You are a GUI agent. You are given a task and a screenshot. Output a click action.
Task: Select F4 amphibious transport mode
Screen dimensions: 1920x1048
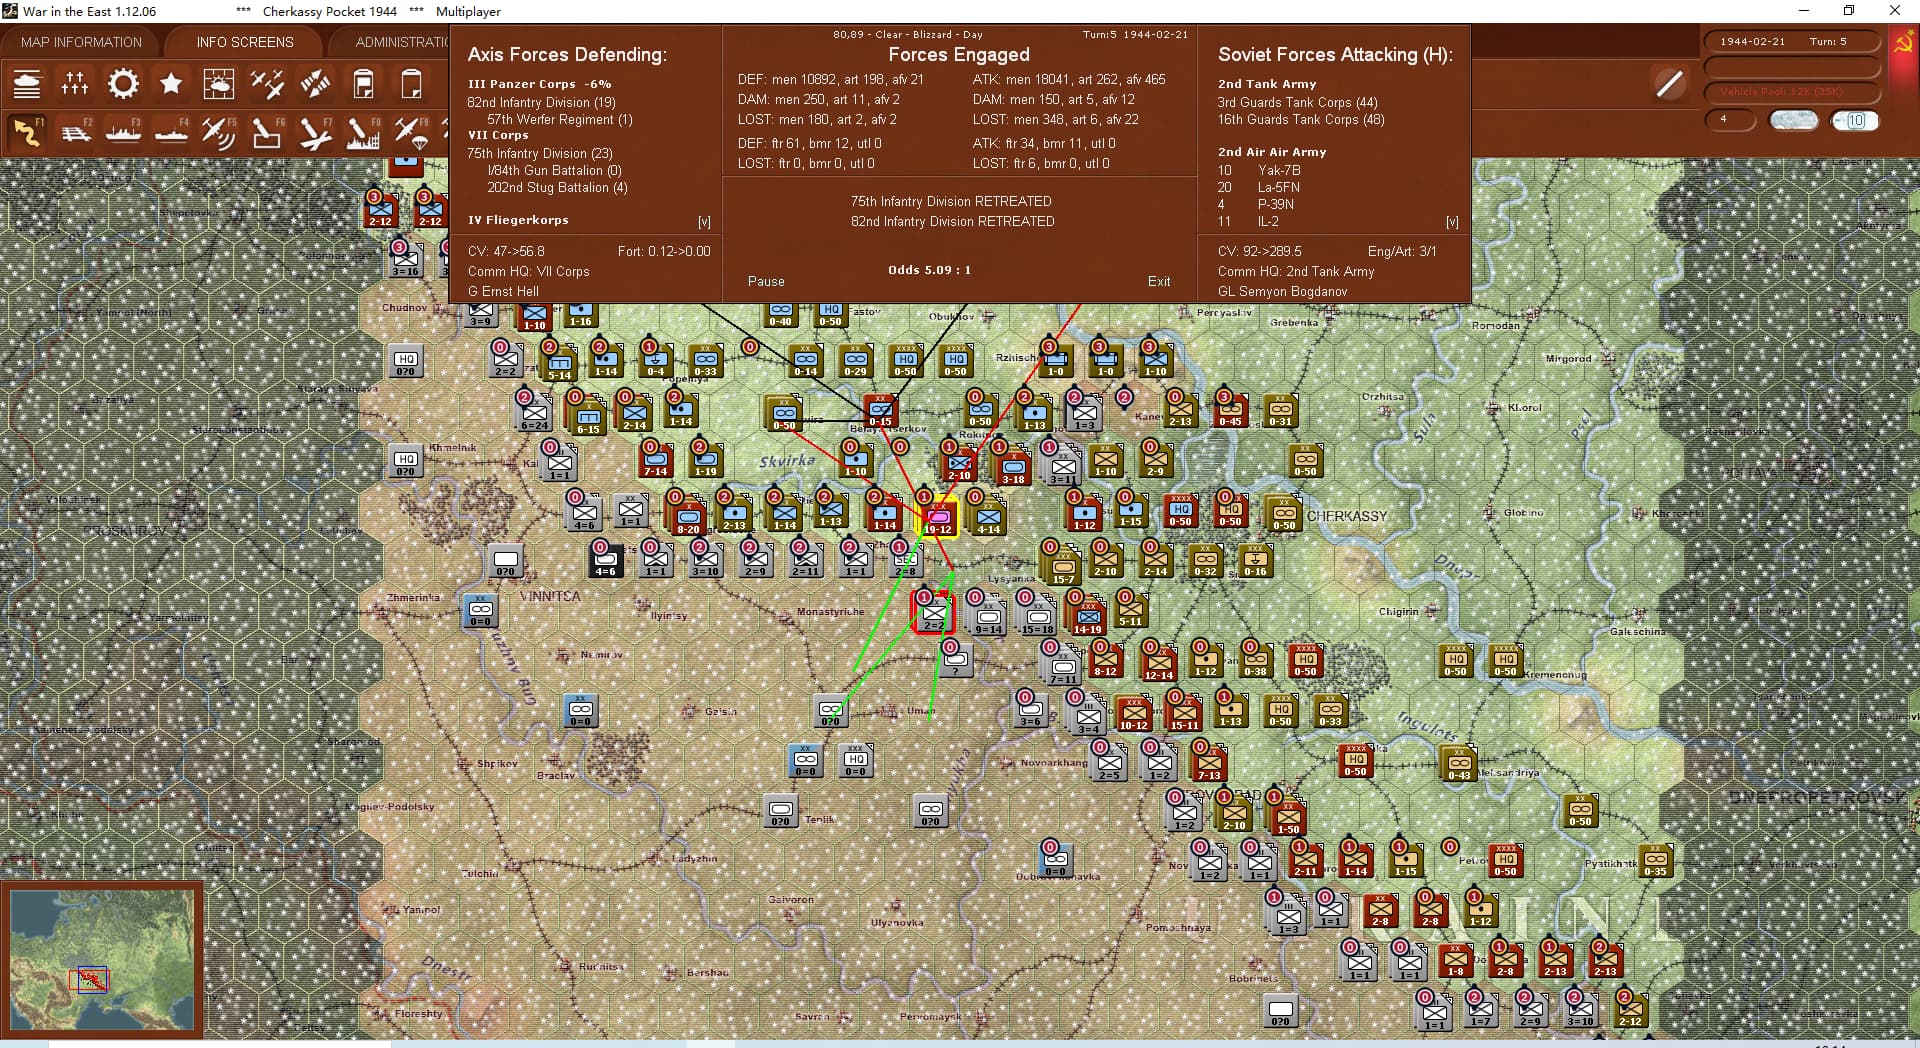(171, 132)
